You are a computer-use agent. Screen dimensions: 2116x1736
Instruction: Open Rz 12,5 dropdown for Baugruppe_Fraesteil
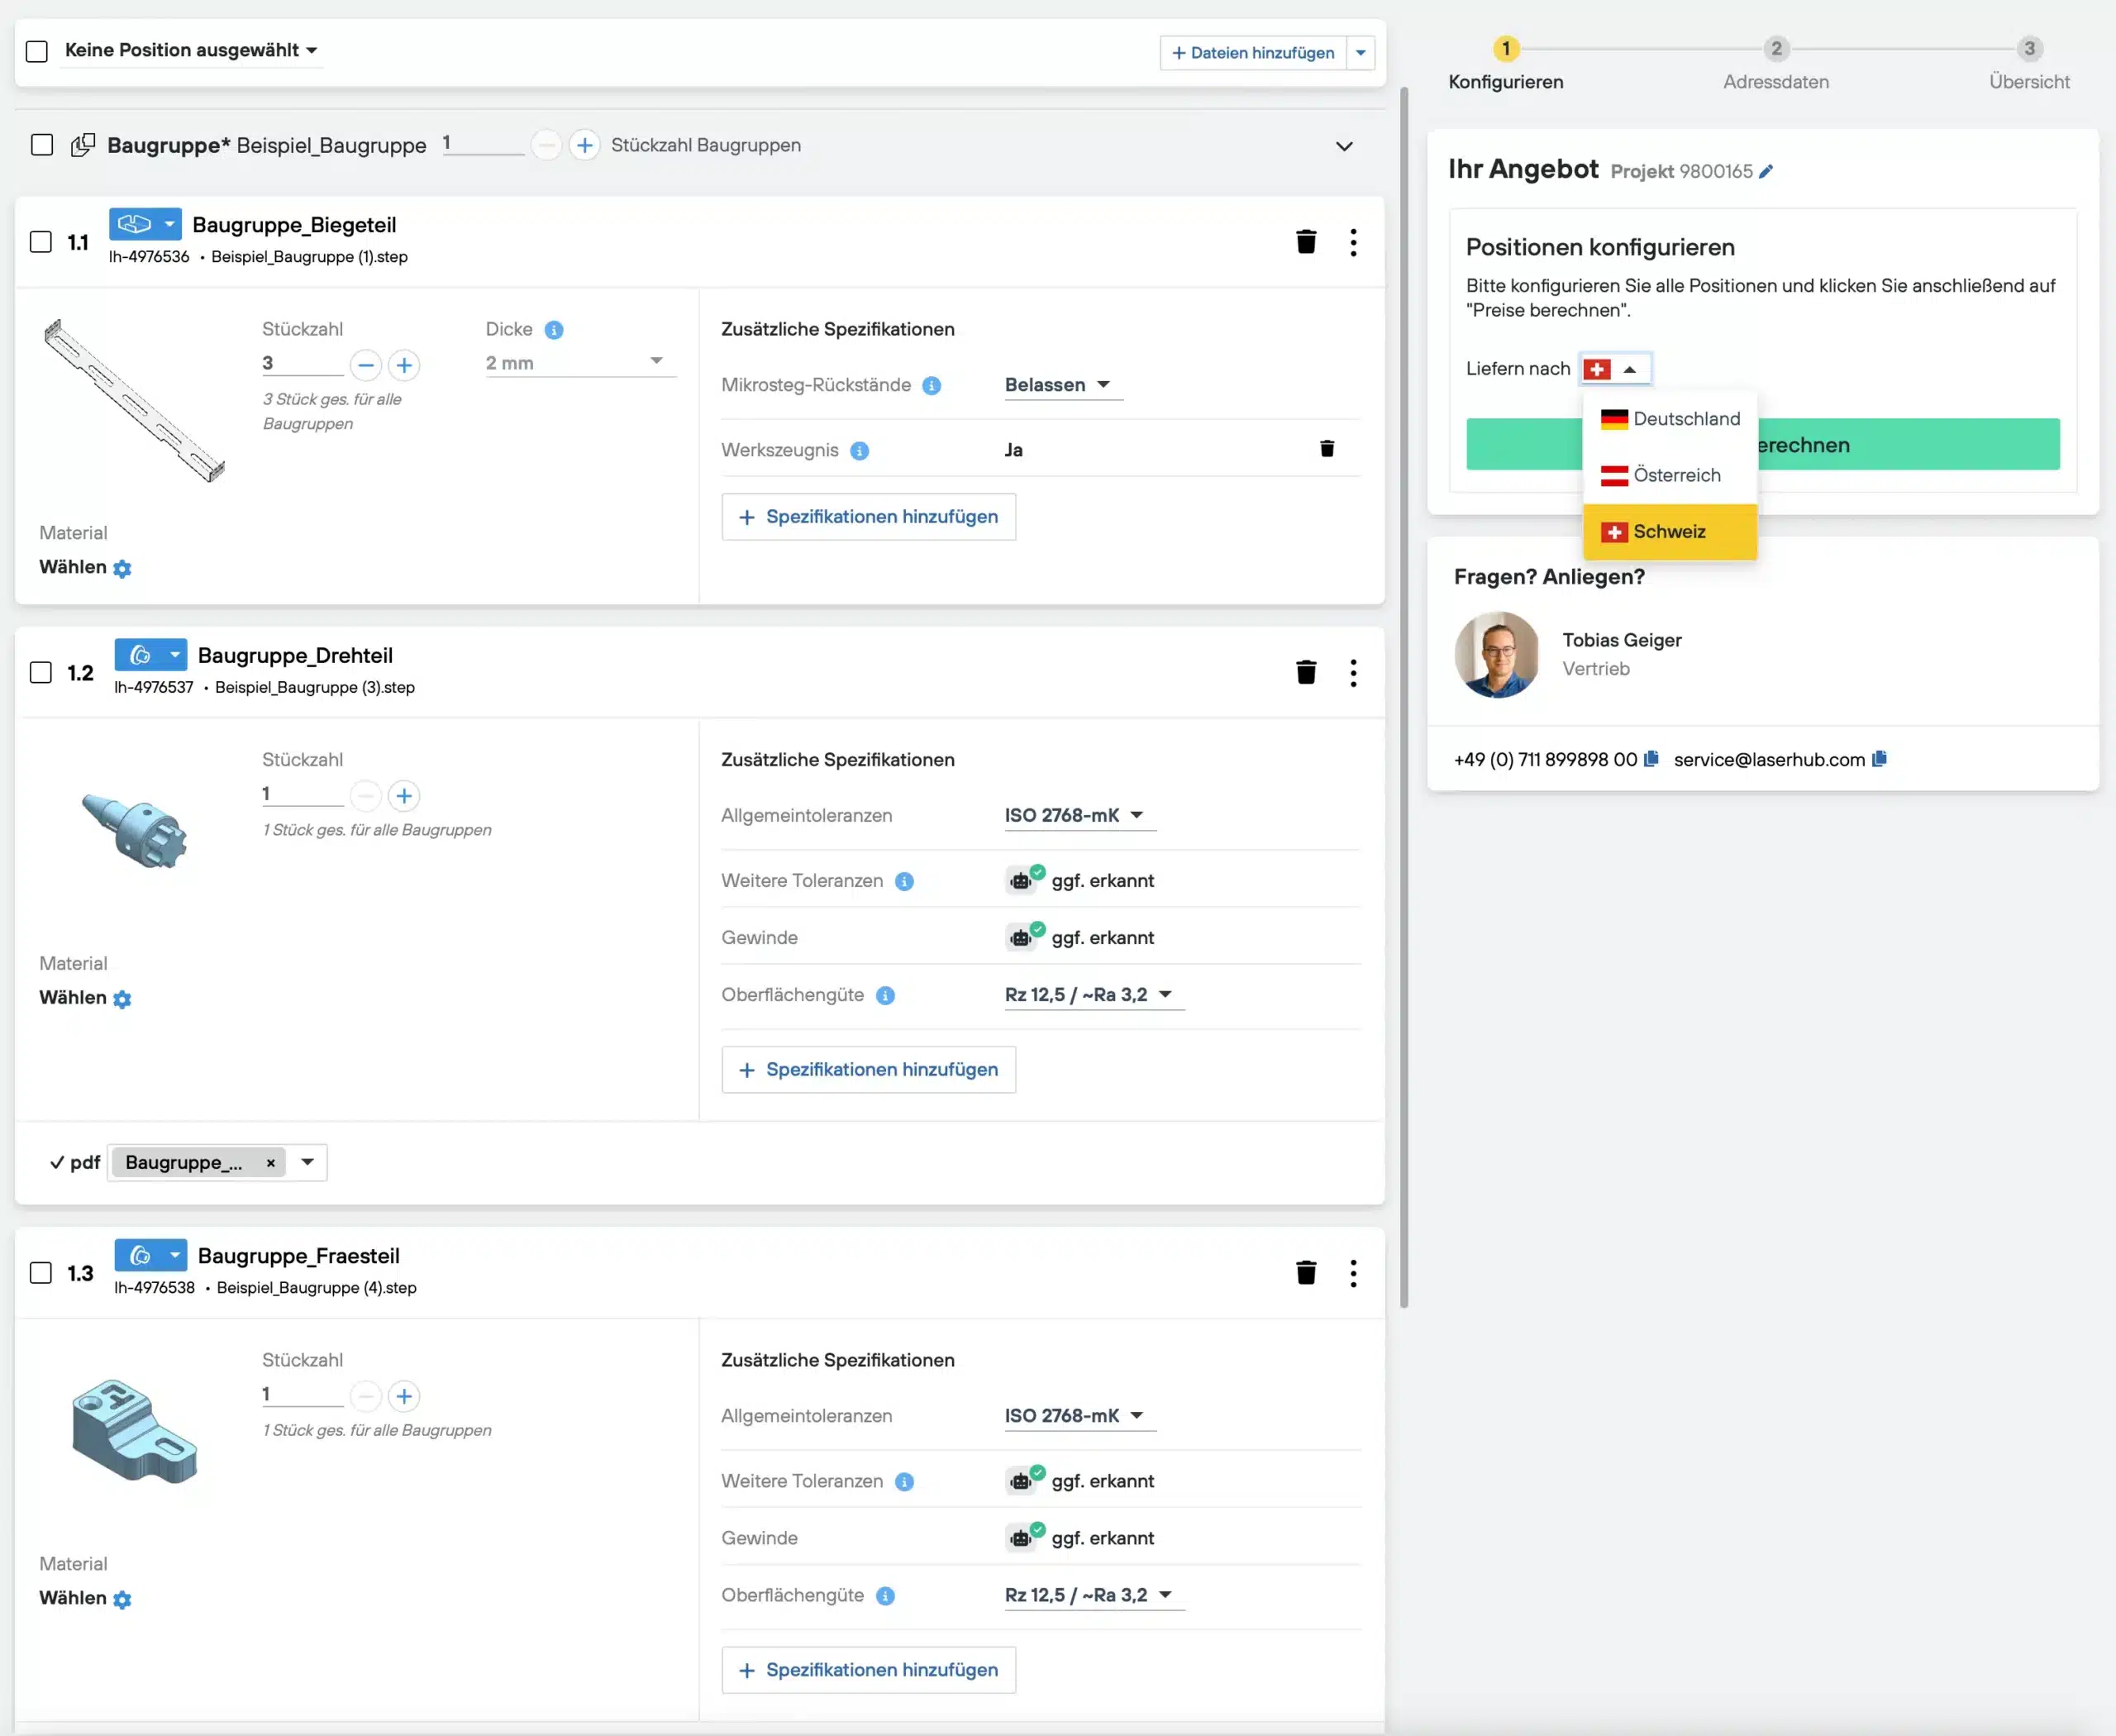[1094, 1595]
